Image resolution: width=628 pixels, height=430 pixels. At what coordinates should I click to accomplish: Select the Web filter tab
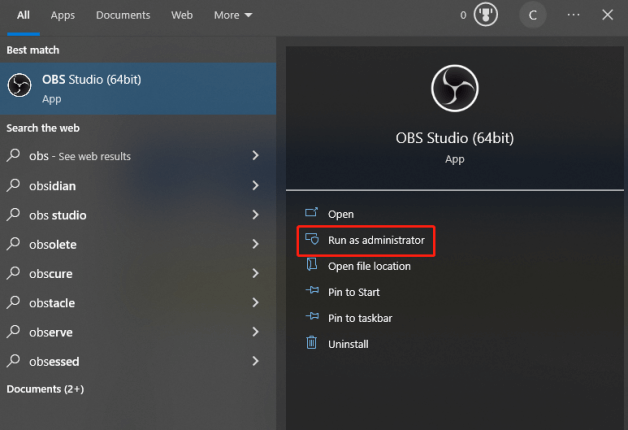click(x=182, y=15)
